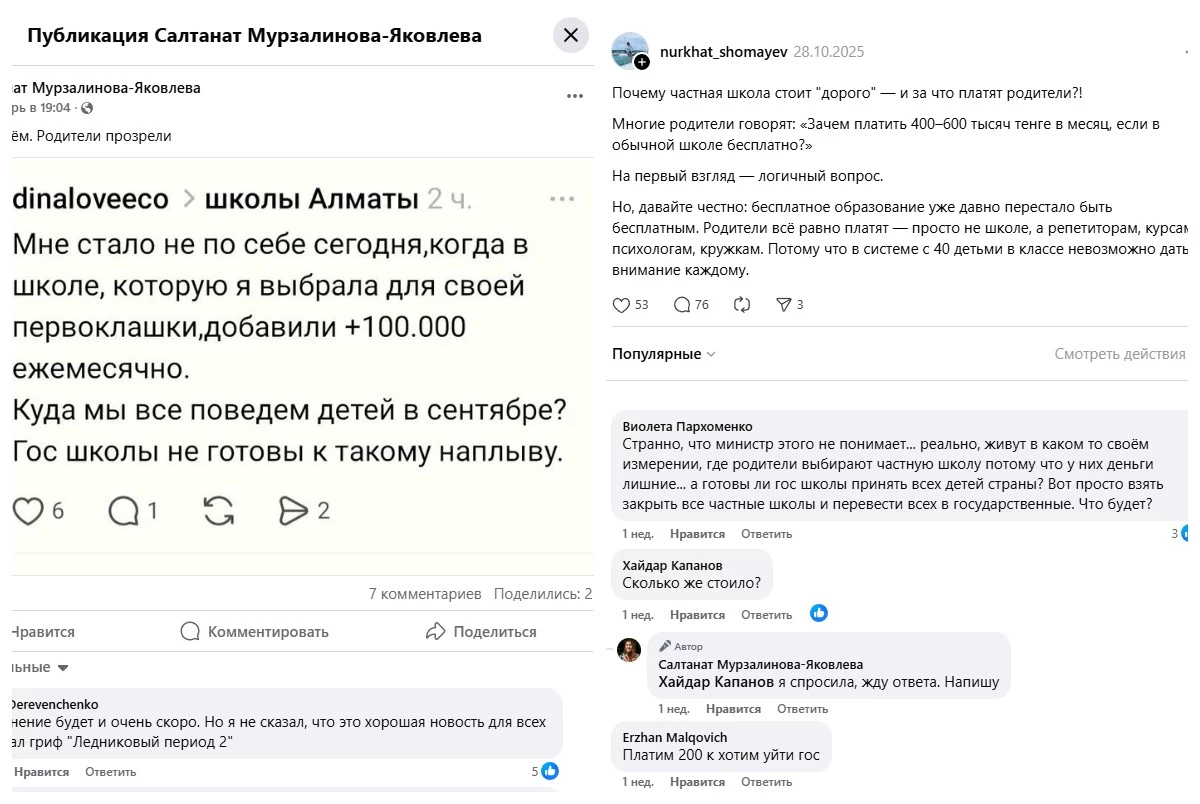Click the blue like reaction under Хайдар Капанов's comment
This screenshot has height=804, width=1200.
click(819, 613)
